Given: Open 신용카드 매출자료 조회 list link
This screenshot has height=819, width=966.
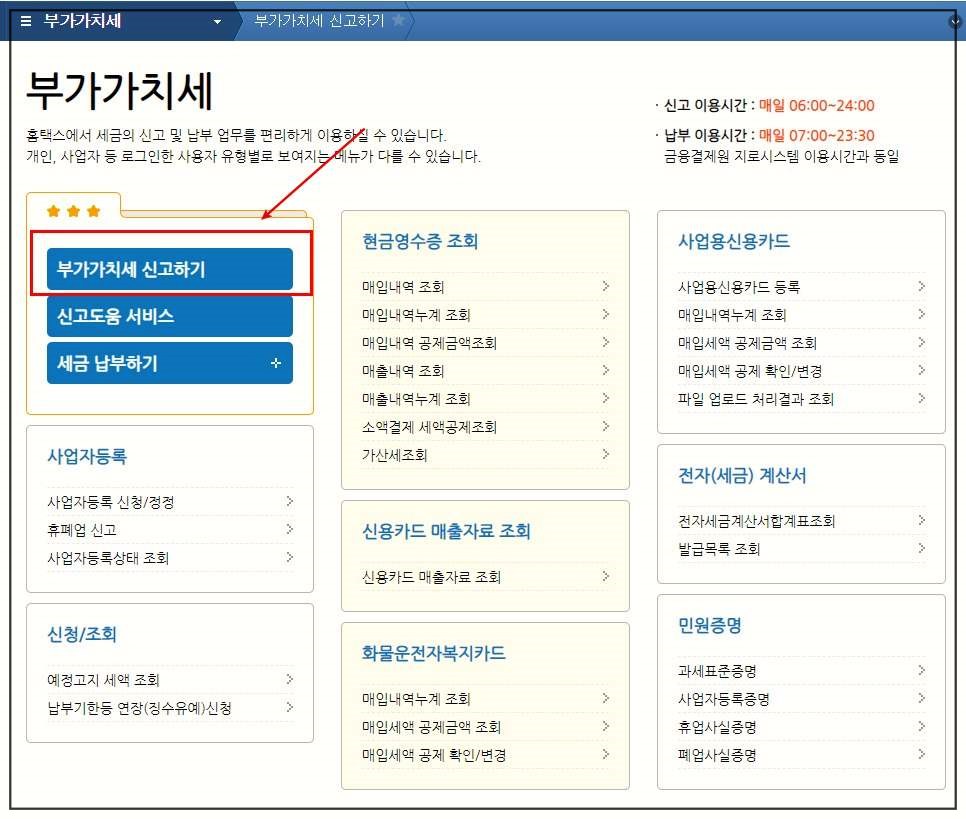Looking at the screenshot, I should coord(431,577).
